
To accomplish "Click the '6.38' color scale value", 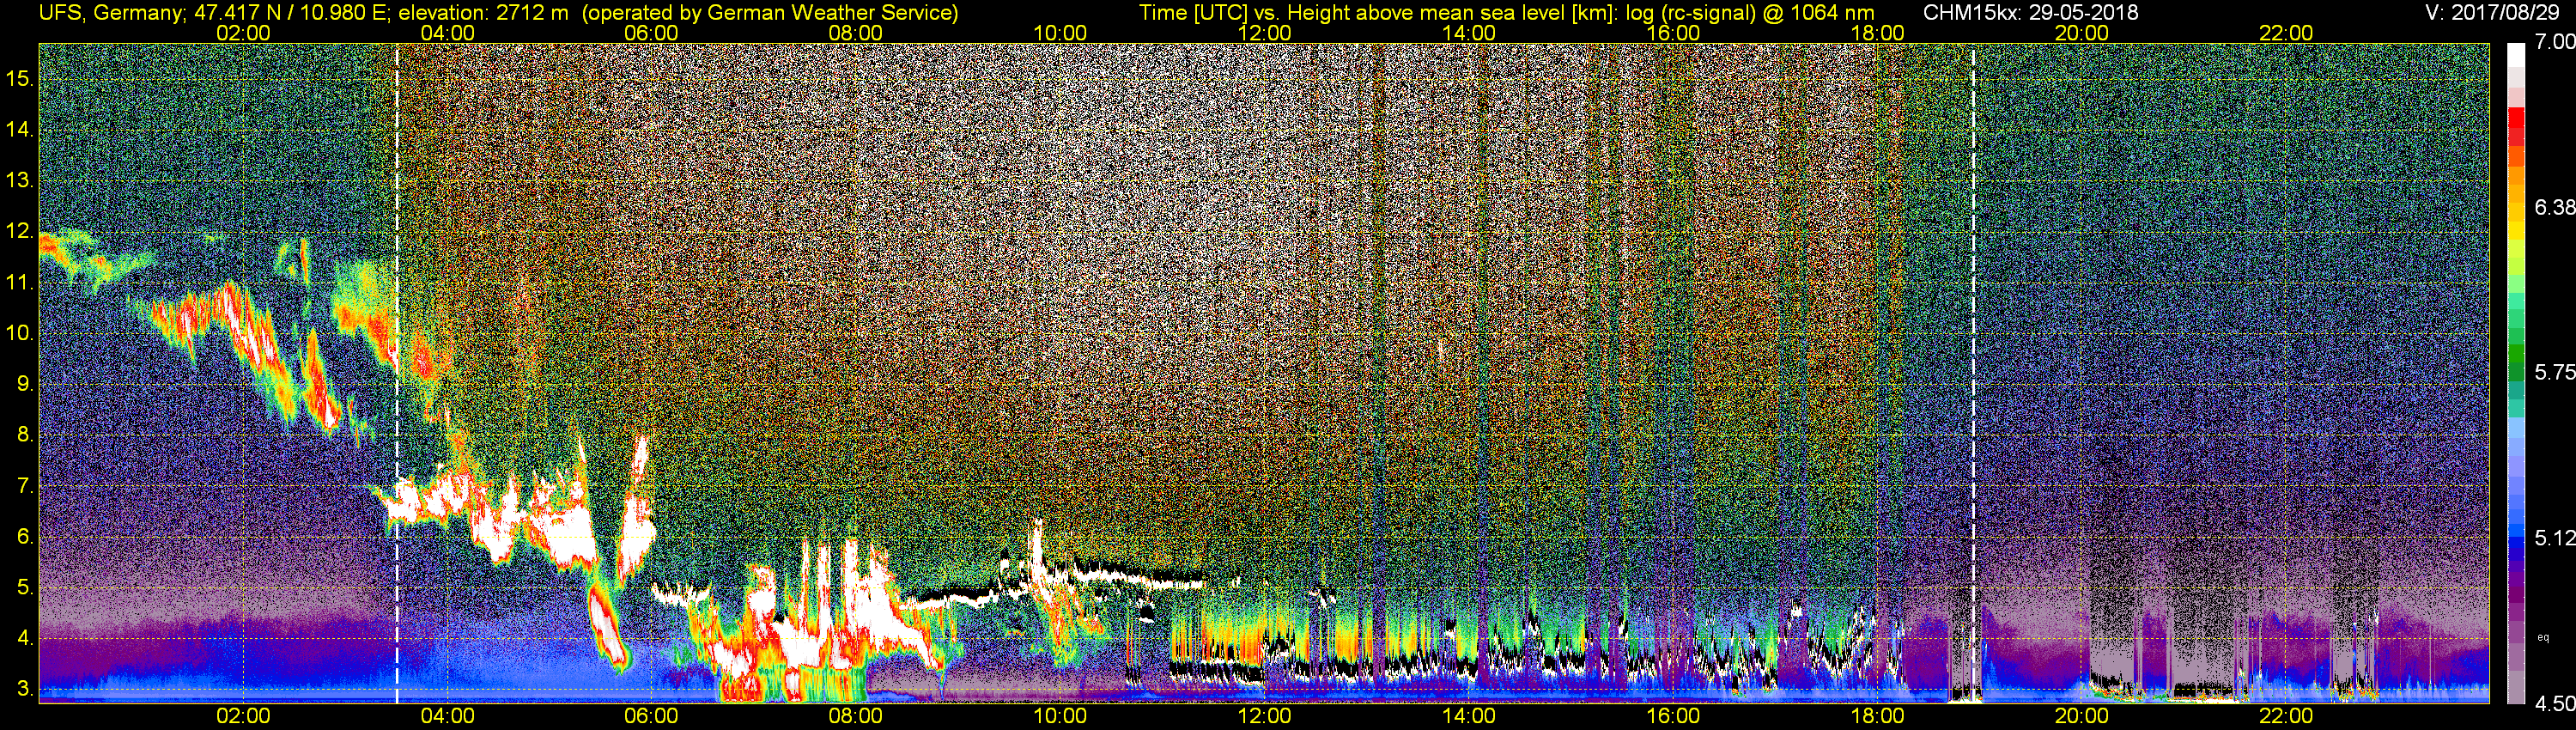I will click(x=2554, y=207).
